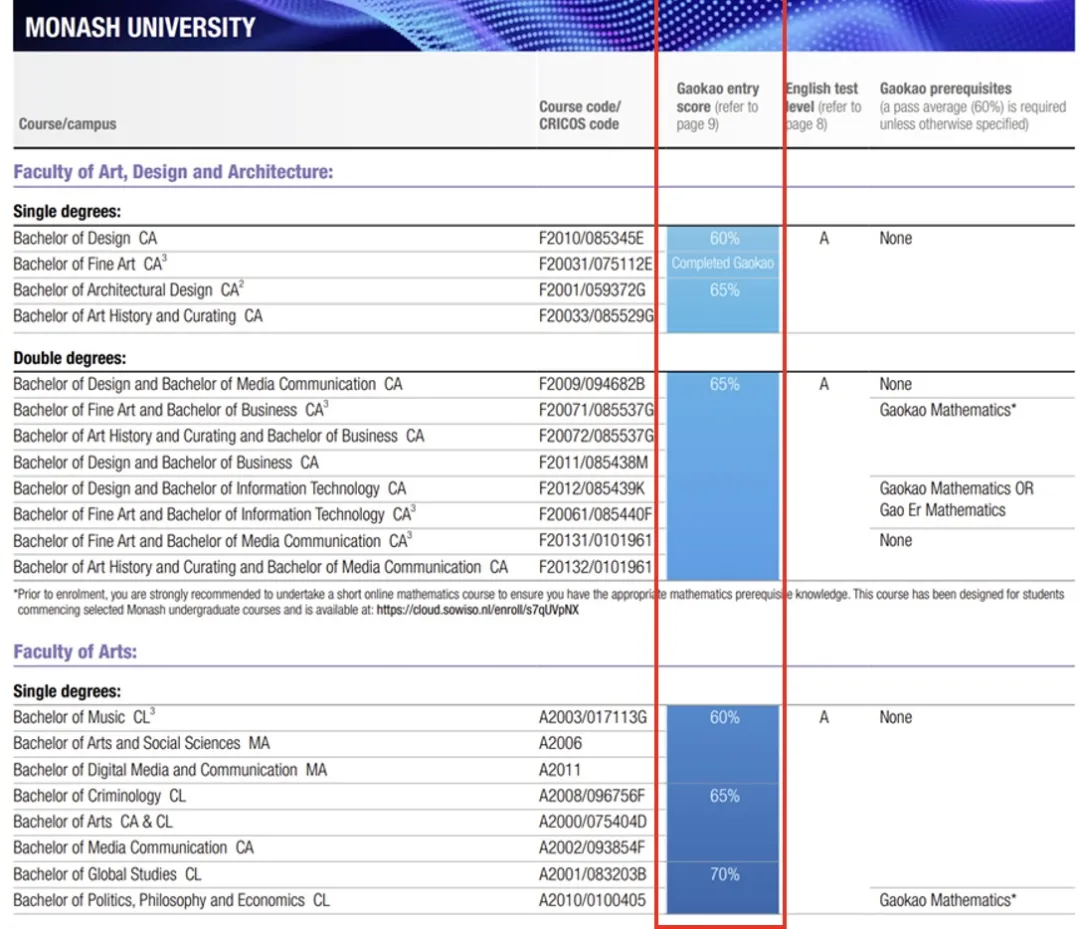The image size is (1080, 929).
Task: Select Bachelor of Architectural Design CA
Action: click(128, 290)
